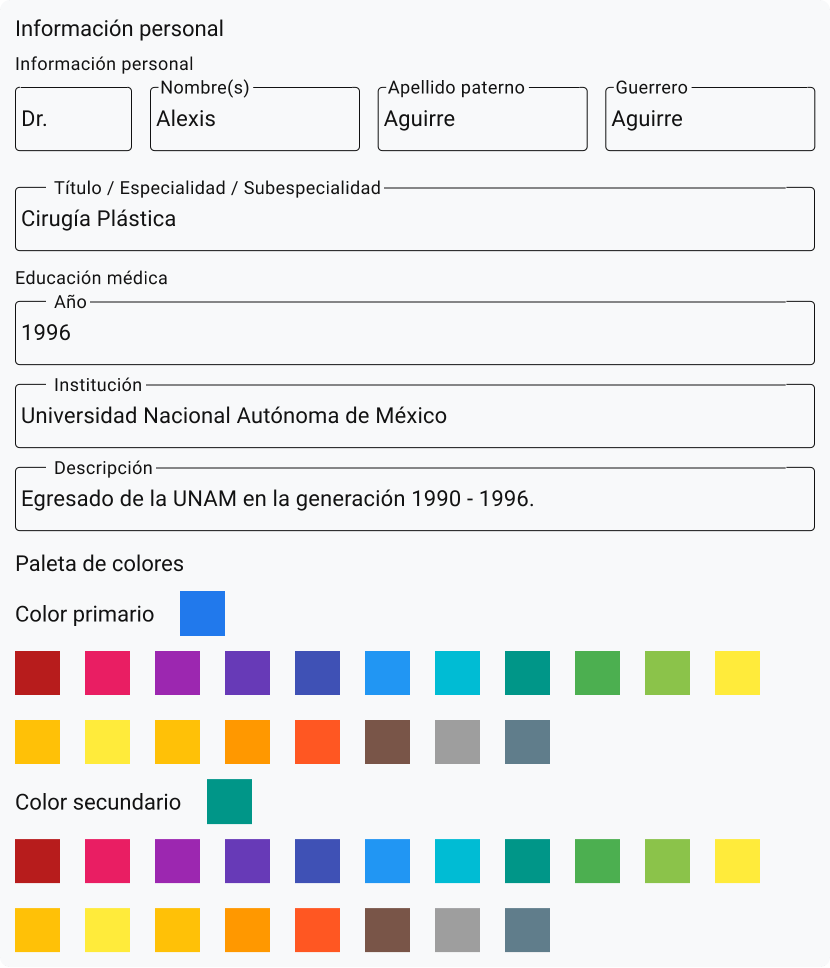
Task: Pick the pink swatch in primary palette
Action: 107,673
